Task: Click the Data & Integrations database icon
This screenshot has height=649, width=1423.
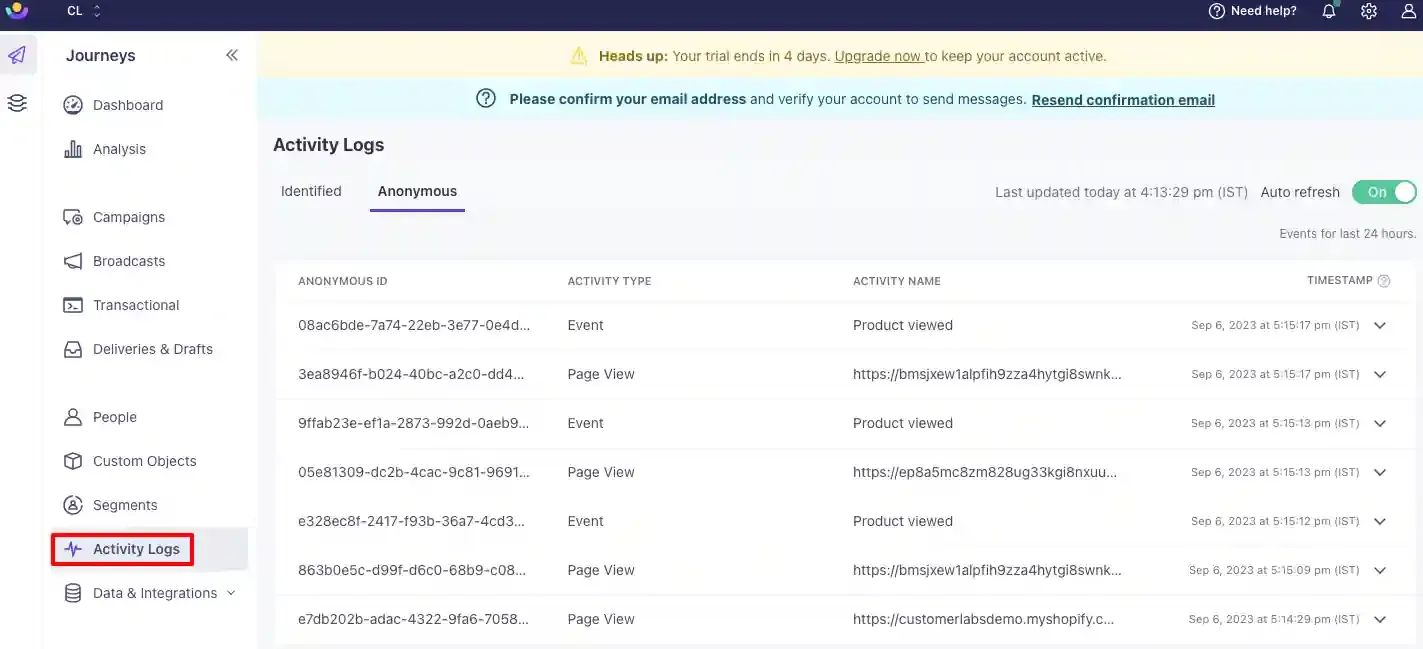Action: click(x=73, y=593)
